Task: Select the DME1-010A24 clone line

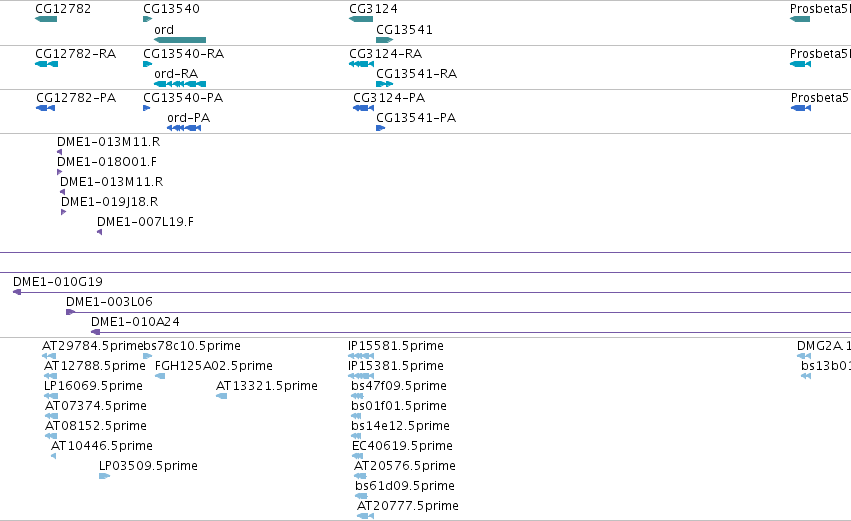Action: (471, 332)
